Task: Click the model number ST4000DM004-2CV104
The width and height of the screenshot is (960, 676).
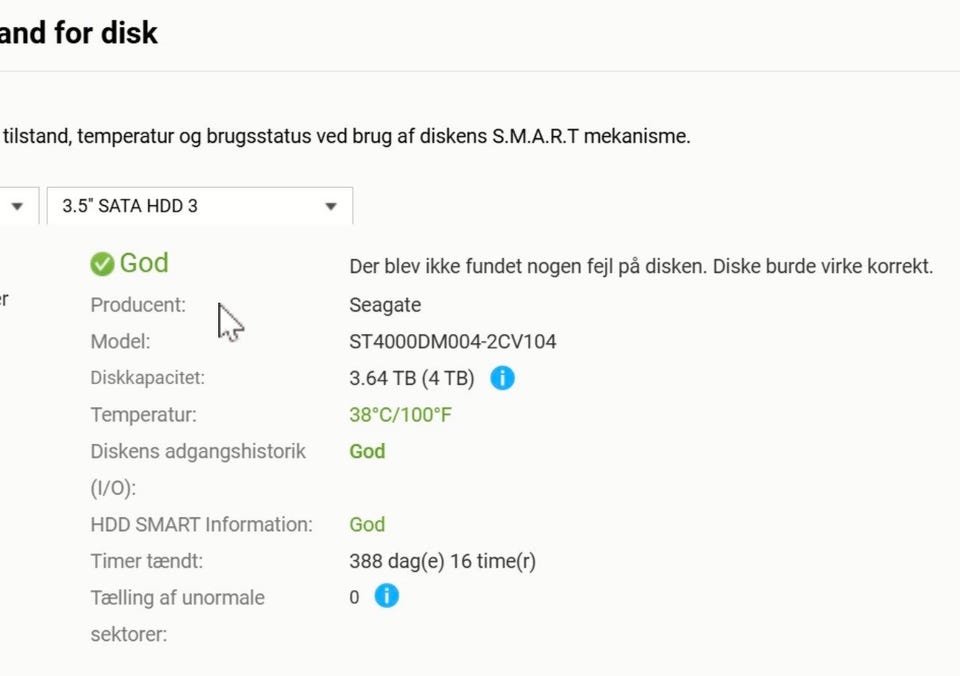Action: tap(452, 341)
